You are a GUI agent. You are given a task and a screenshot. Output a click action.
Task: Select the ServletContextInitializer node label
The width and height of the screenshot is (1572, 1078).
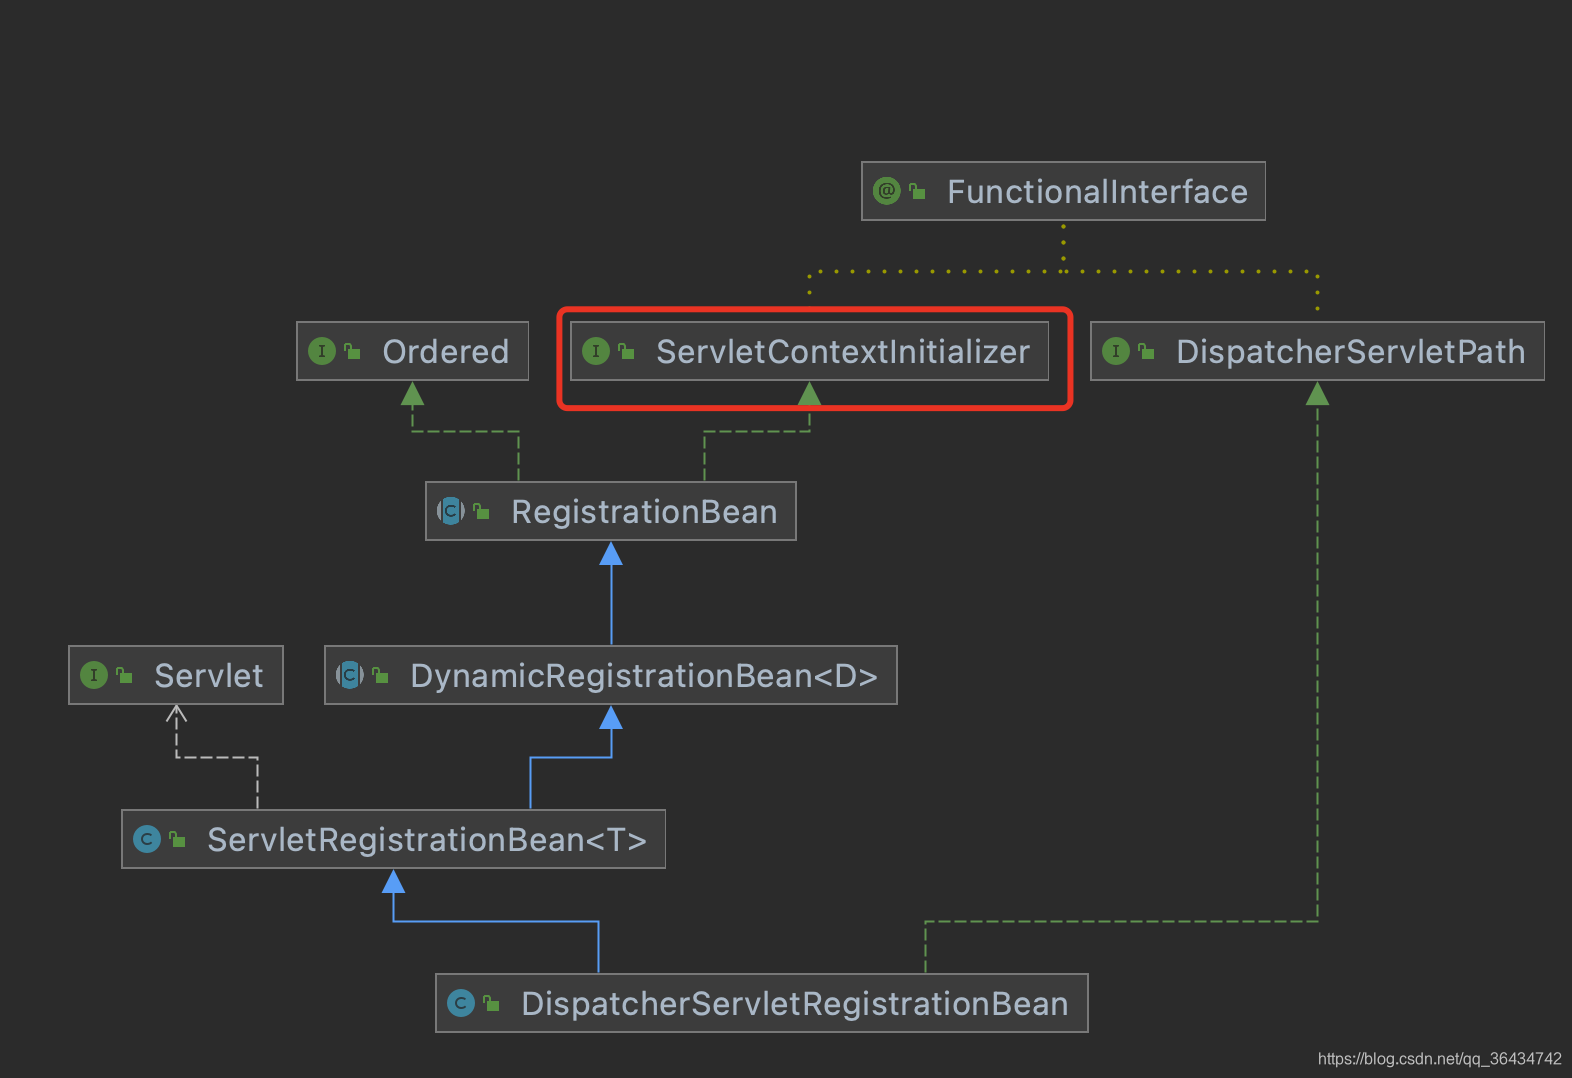(x=843, y=351)
